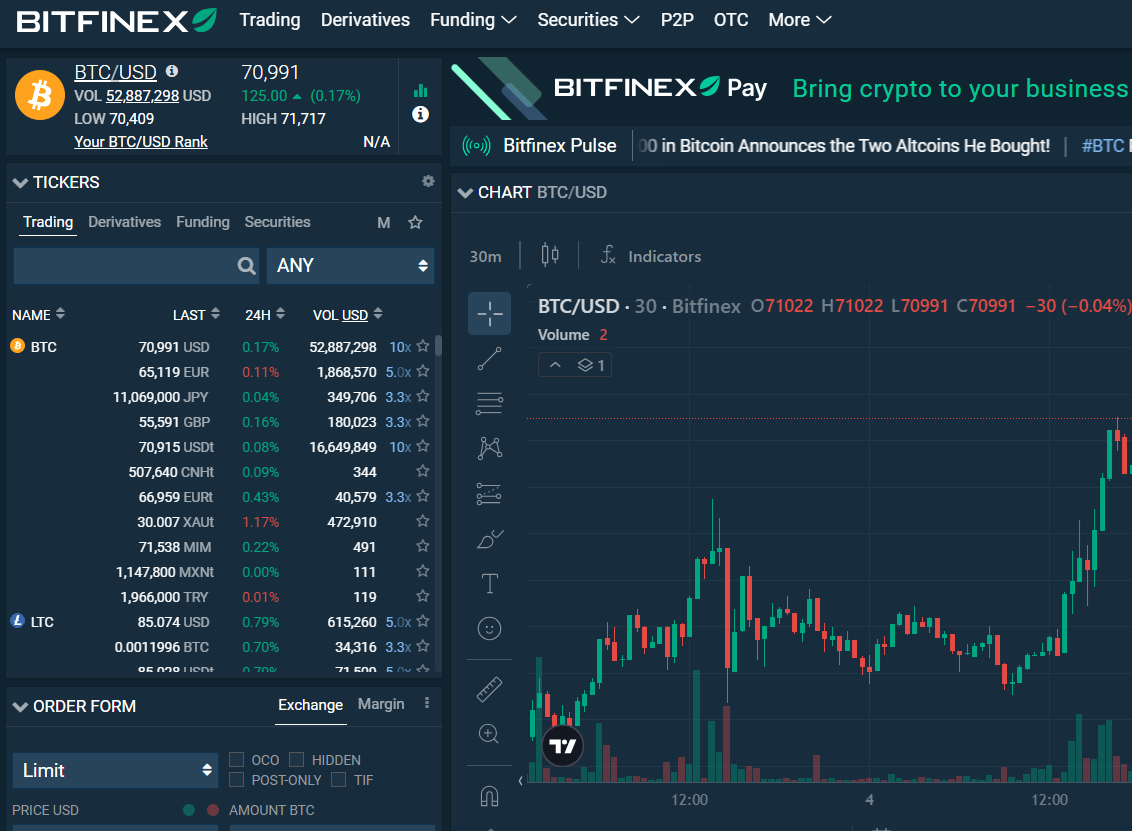Switch tickers to Derivatives tab
Screen dimensions: 1132x831
[x=124, y=222]
